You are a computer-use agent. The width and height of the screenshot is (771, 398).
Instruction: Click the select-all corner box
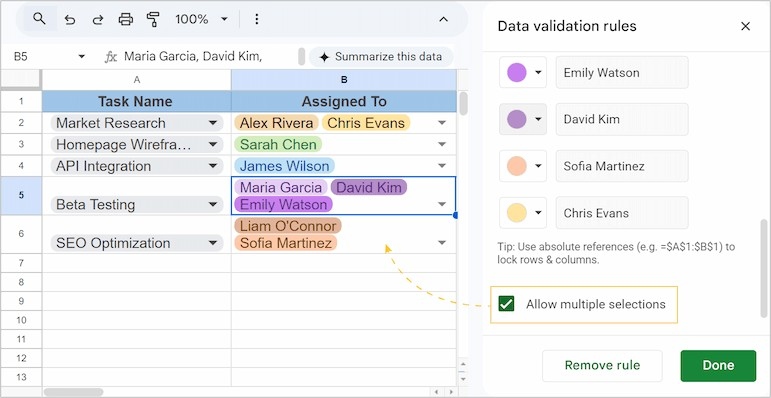[x=21, y=80]
